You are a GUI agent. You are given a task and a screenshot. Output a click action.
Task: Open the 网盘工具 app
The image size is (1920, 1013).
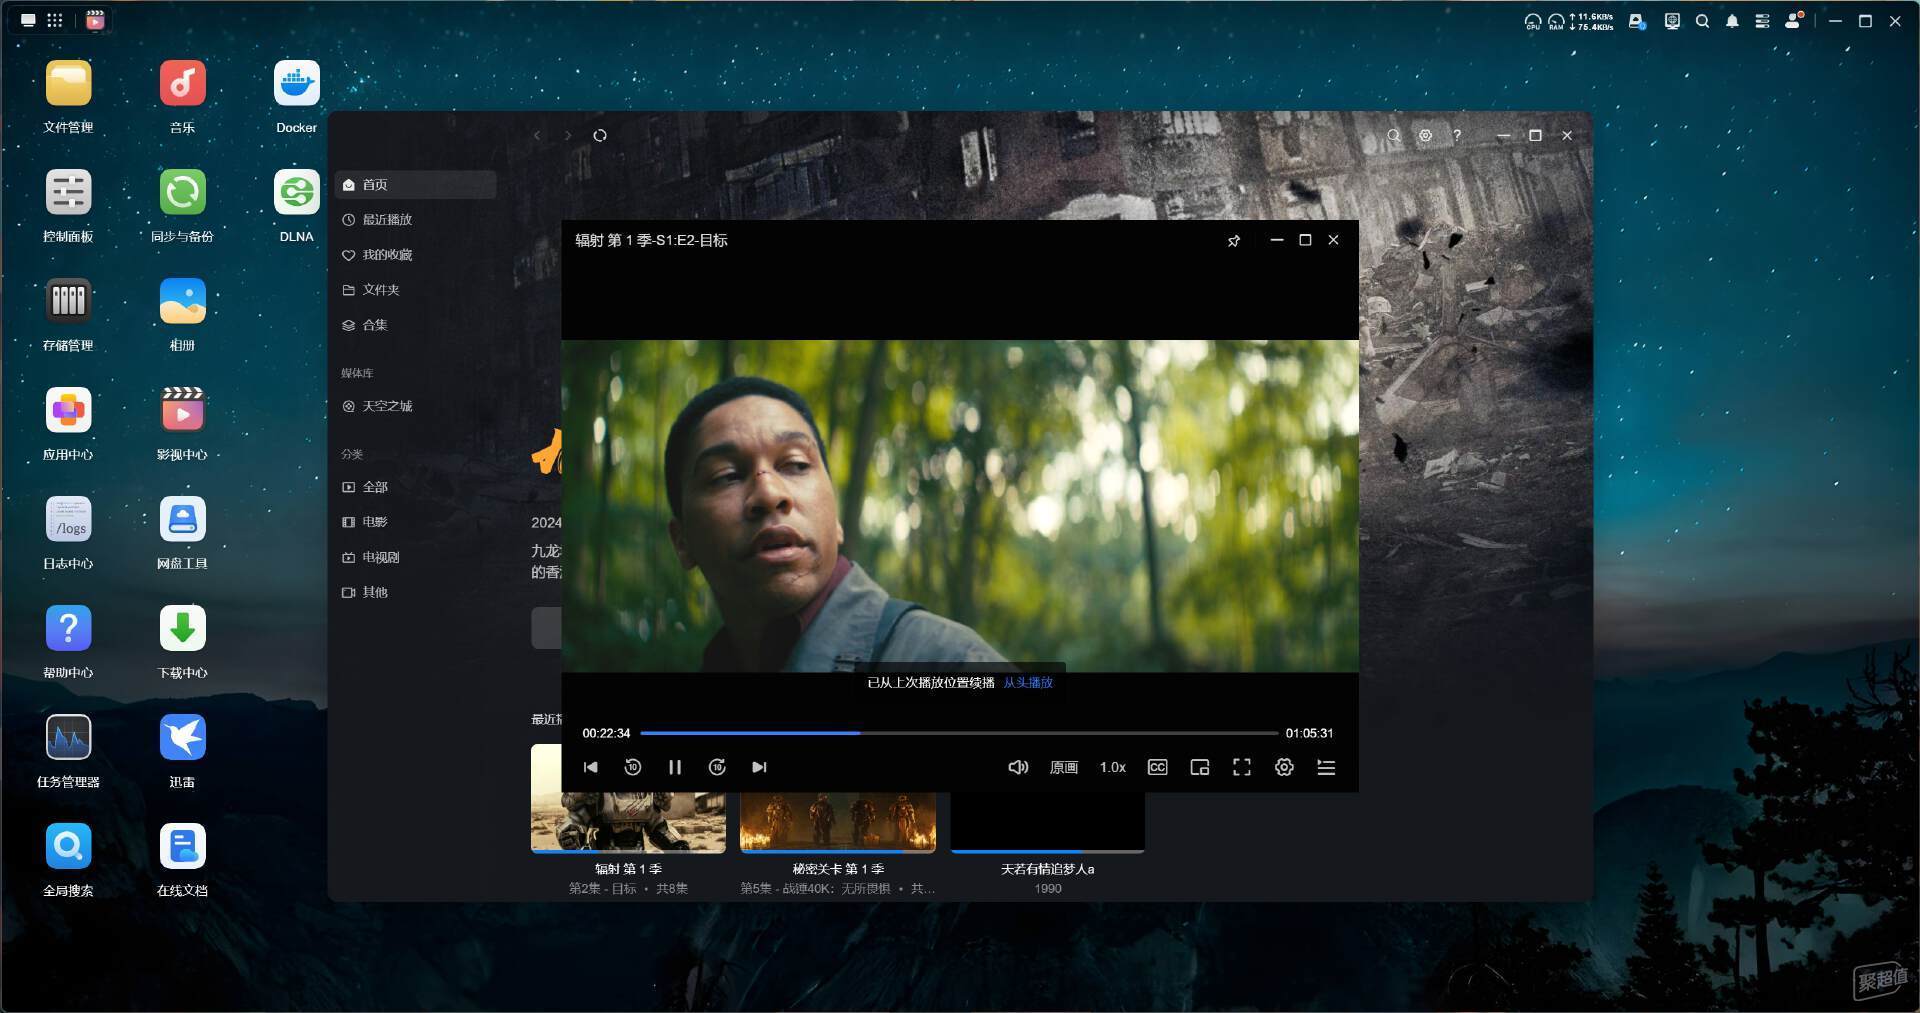[182, 520]
